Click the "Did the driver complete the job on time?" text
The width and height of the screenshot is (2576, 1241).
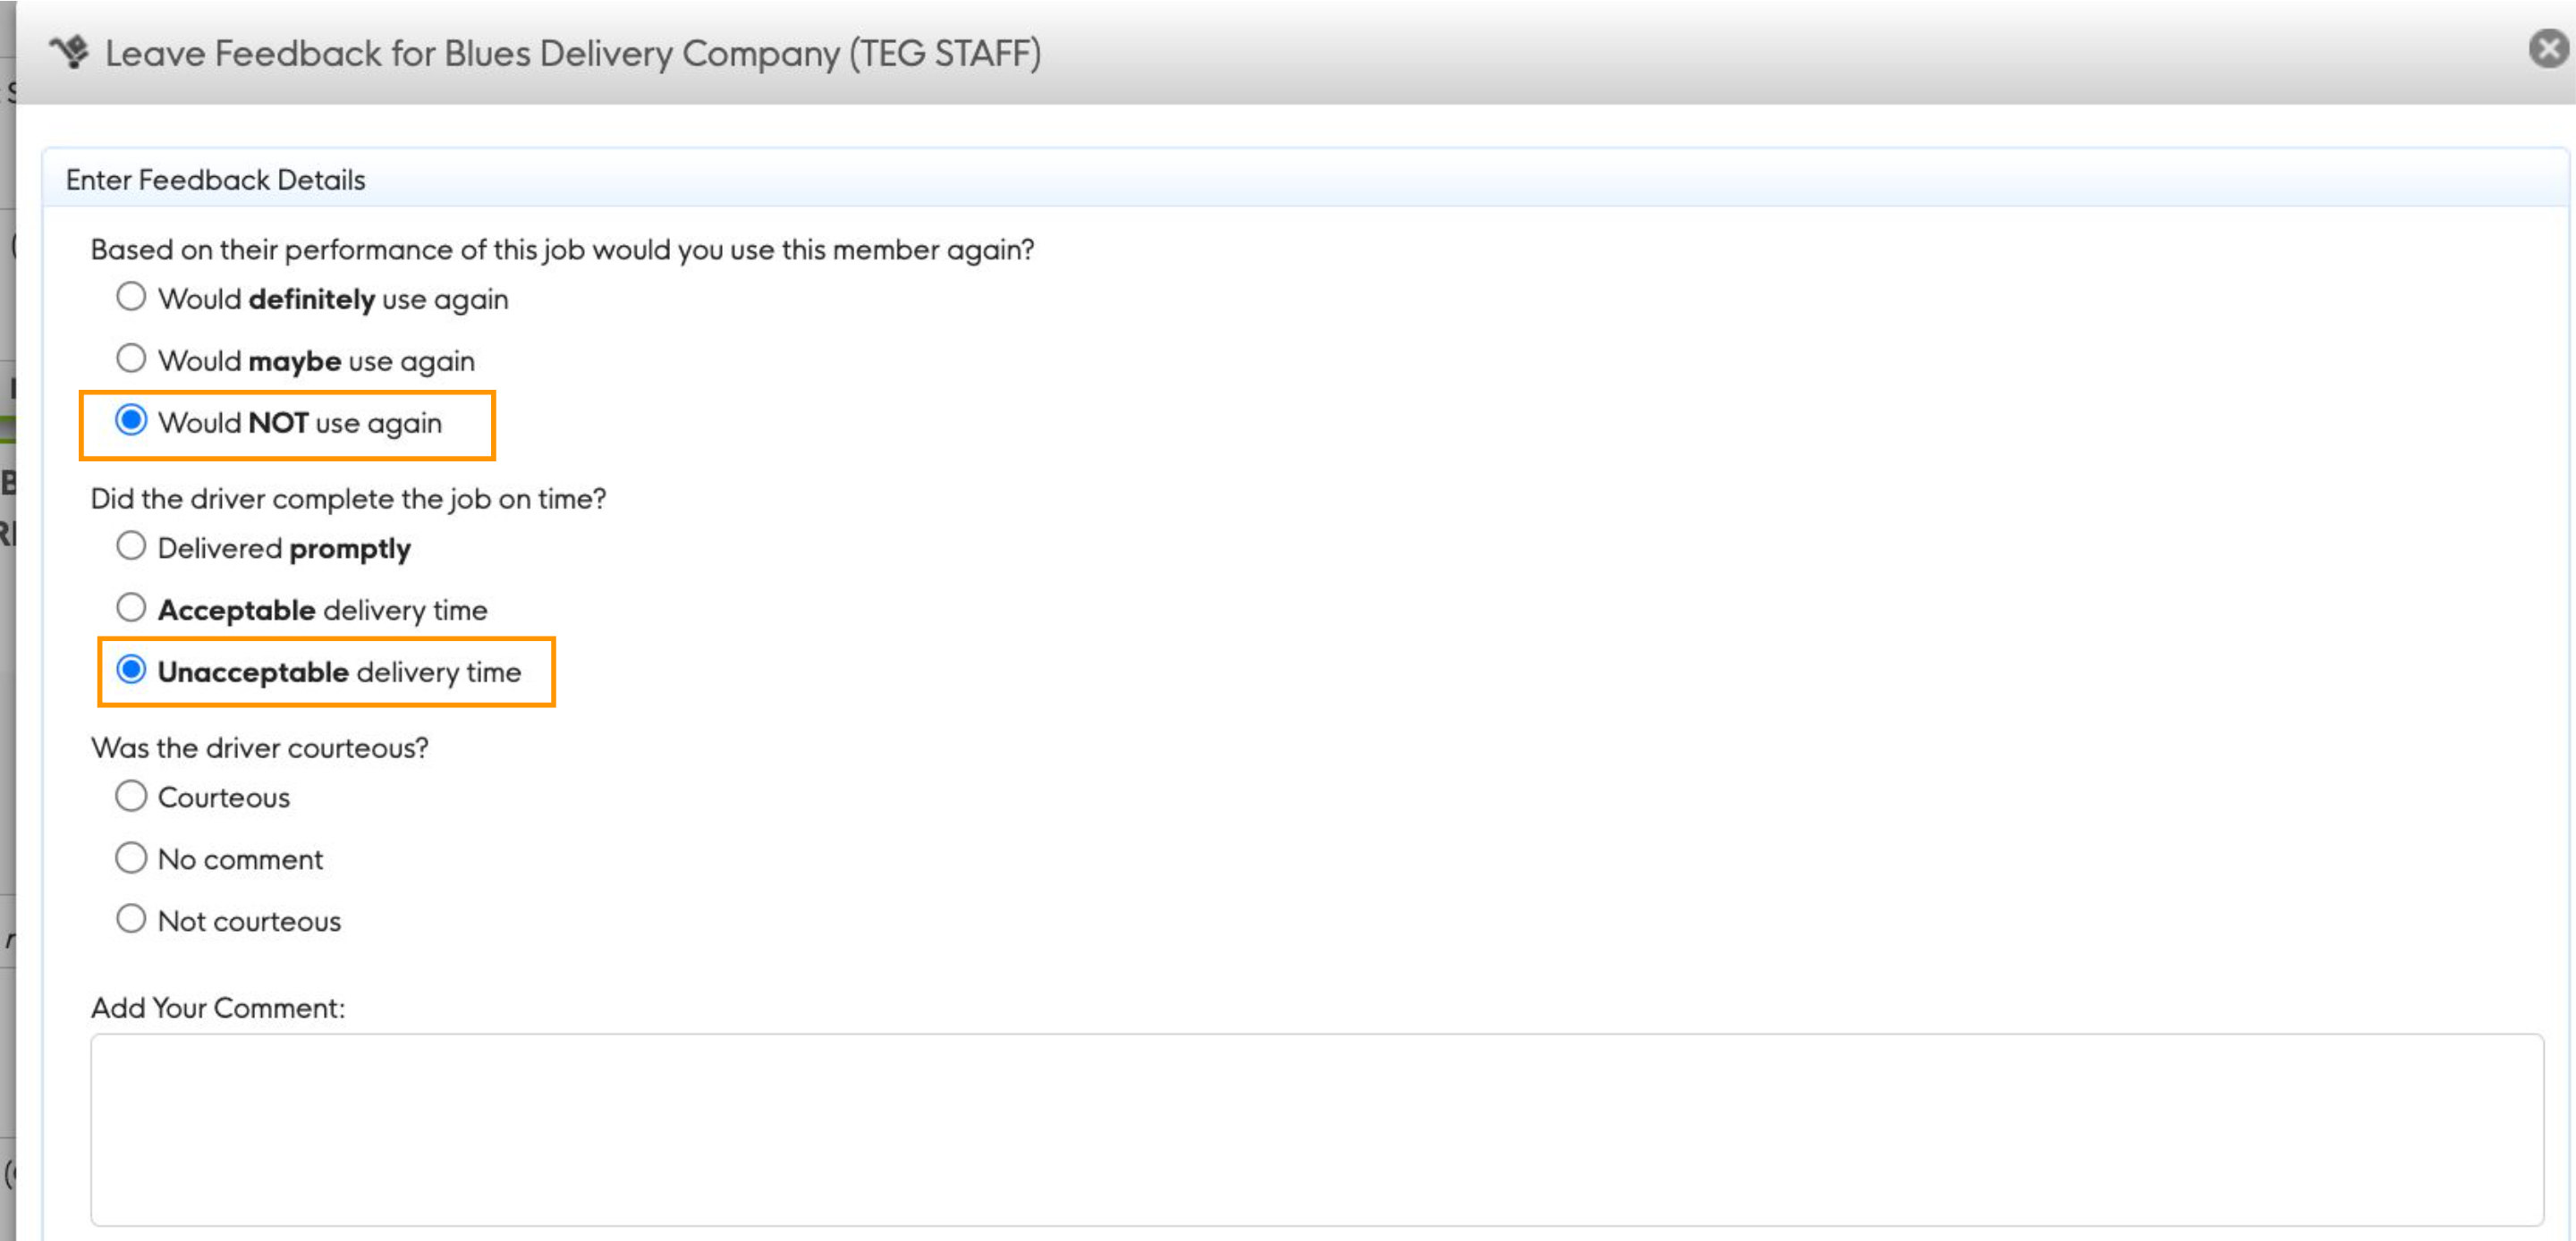348,498
